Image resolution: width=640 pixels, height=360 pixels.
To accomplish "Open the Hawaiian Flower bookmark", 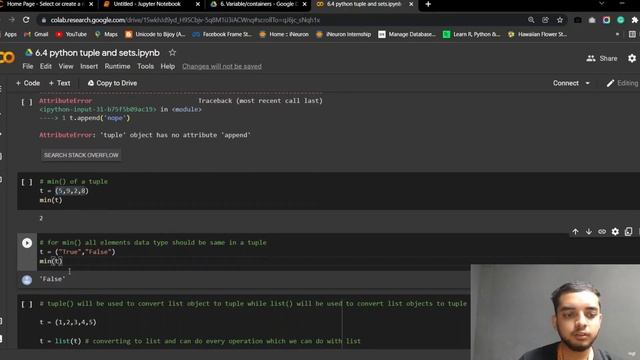I will pos(537,34).
